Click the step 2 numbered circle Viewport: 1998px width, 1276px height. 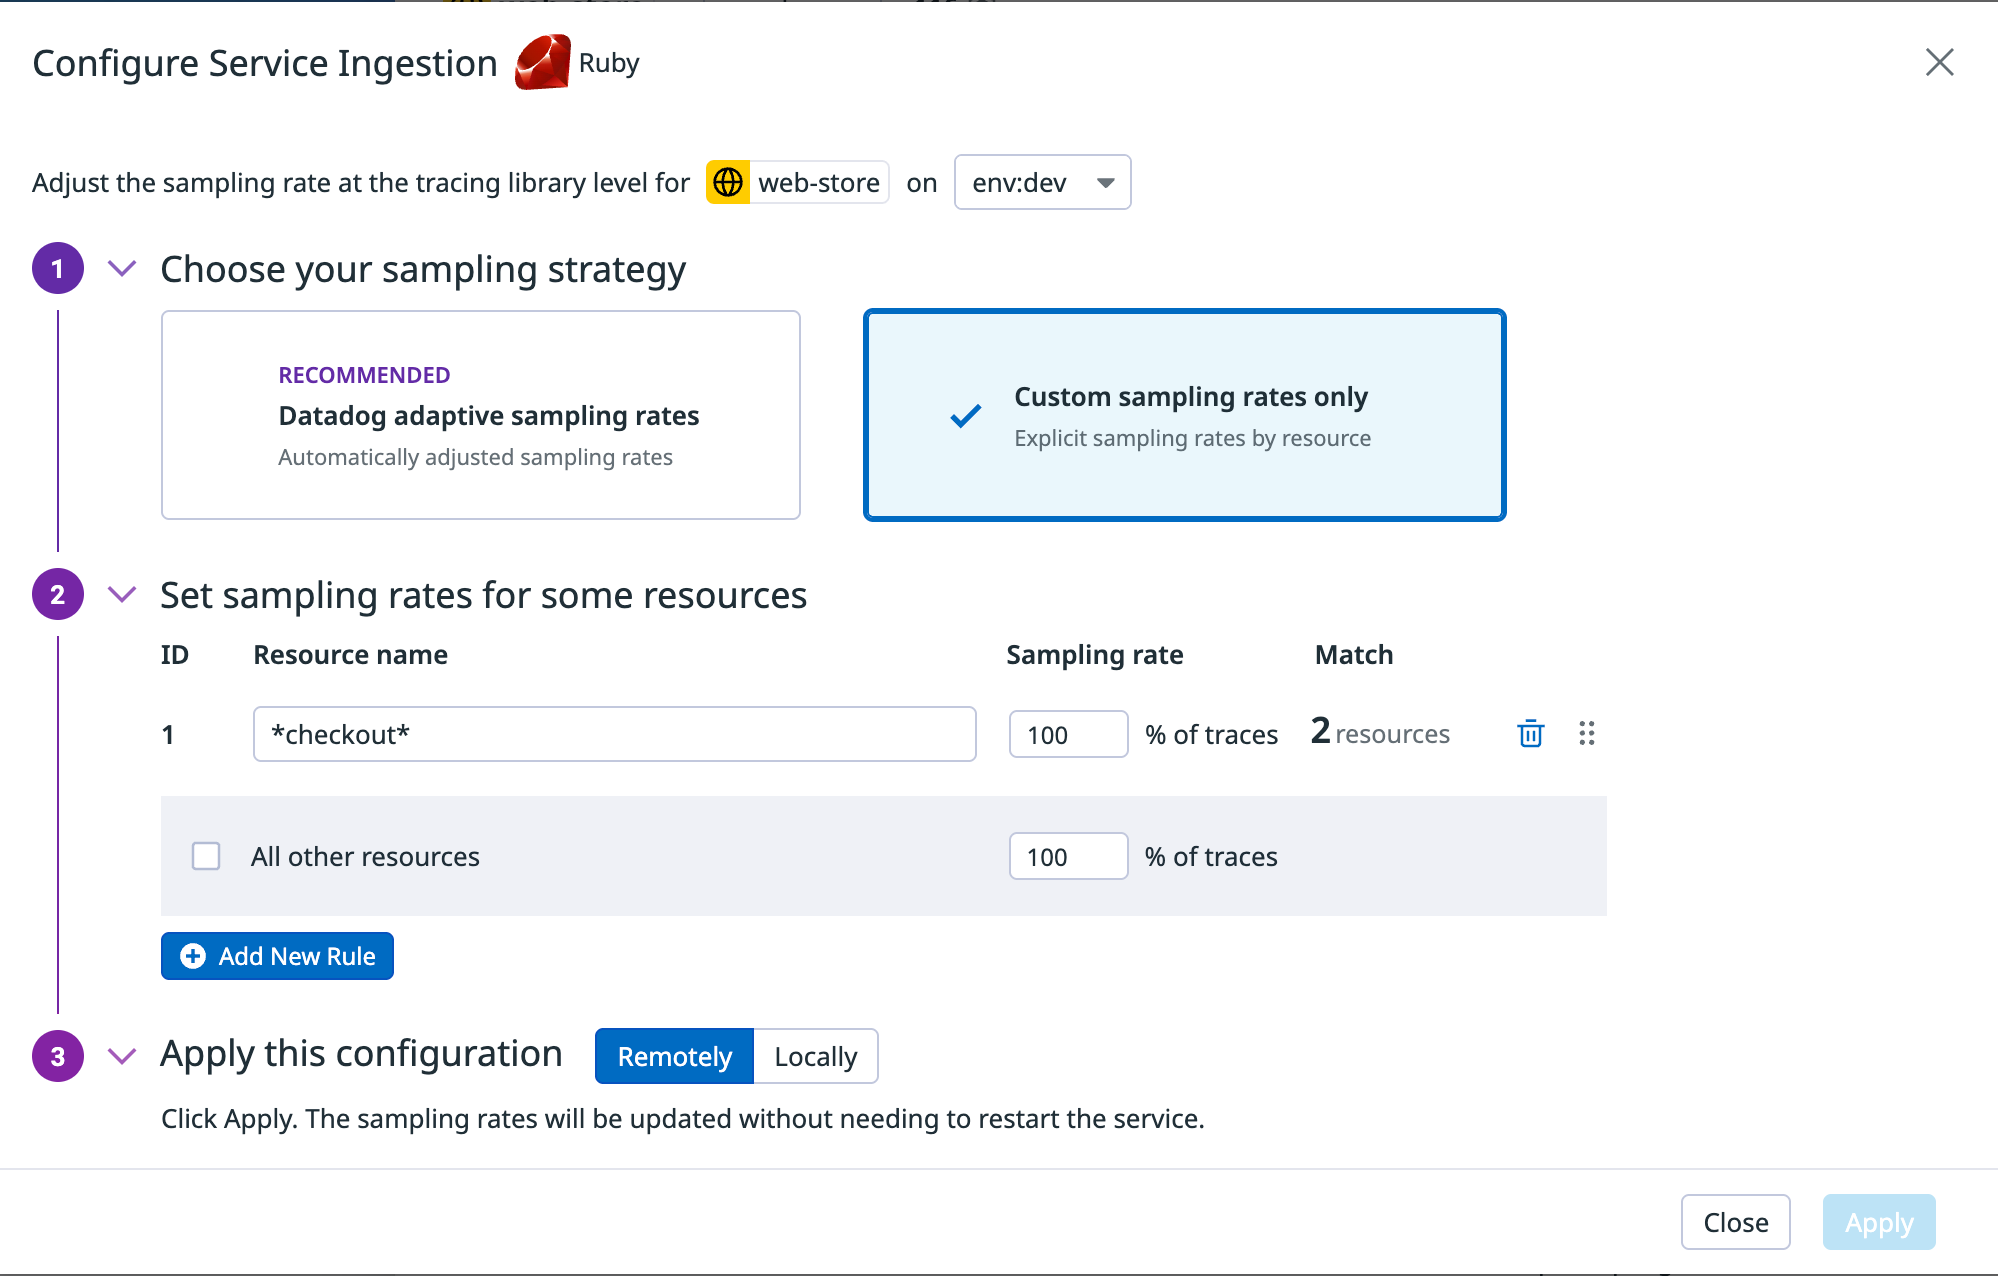pos(58,594)
